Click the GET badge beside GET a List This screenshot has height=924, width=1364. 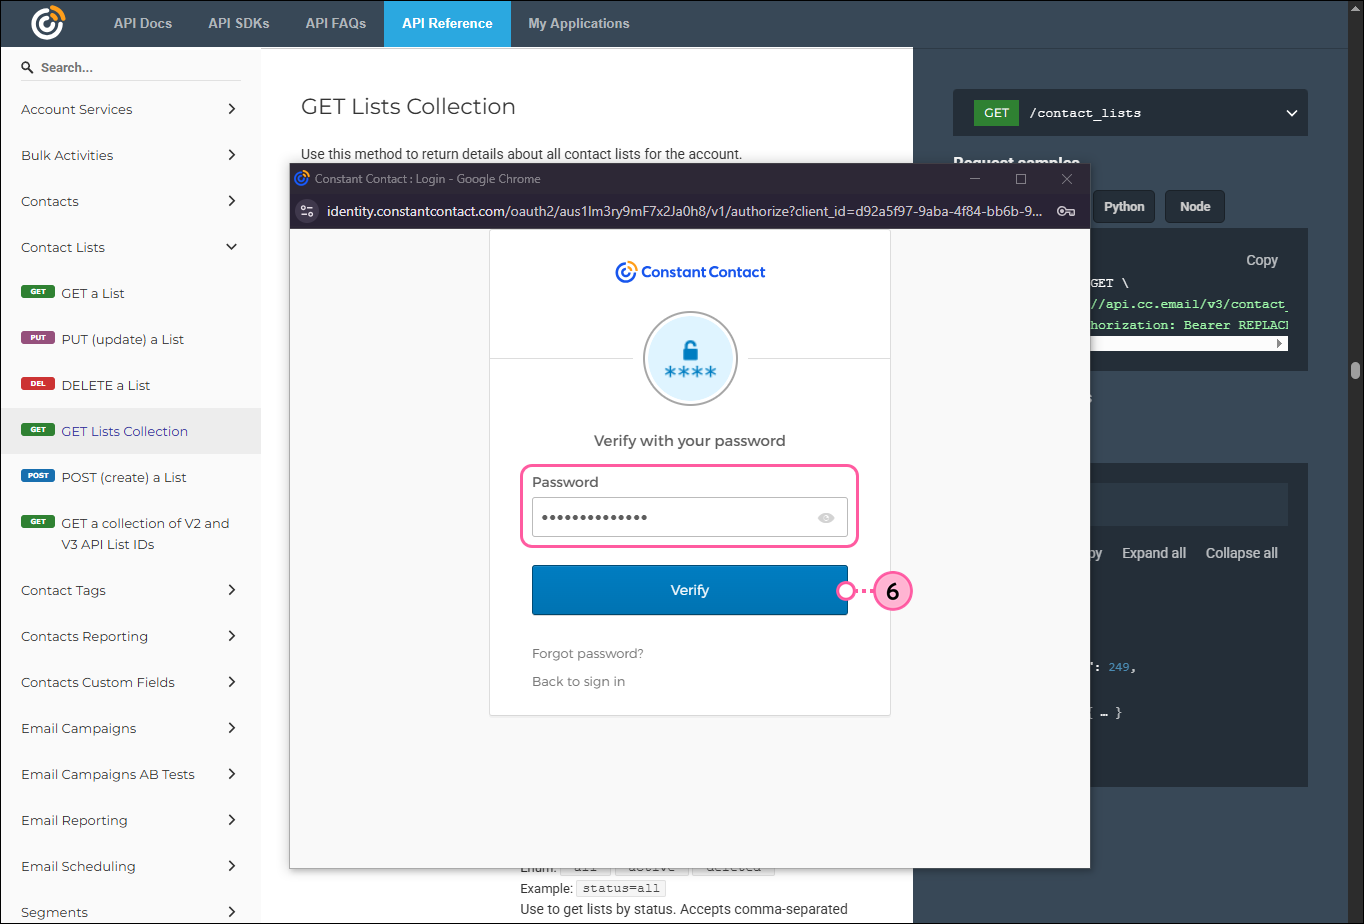(38, 292)
